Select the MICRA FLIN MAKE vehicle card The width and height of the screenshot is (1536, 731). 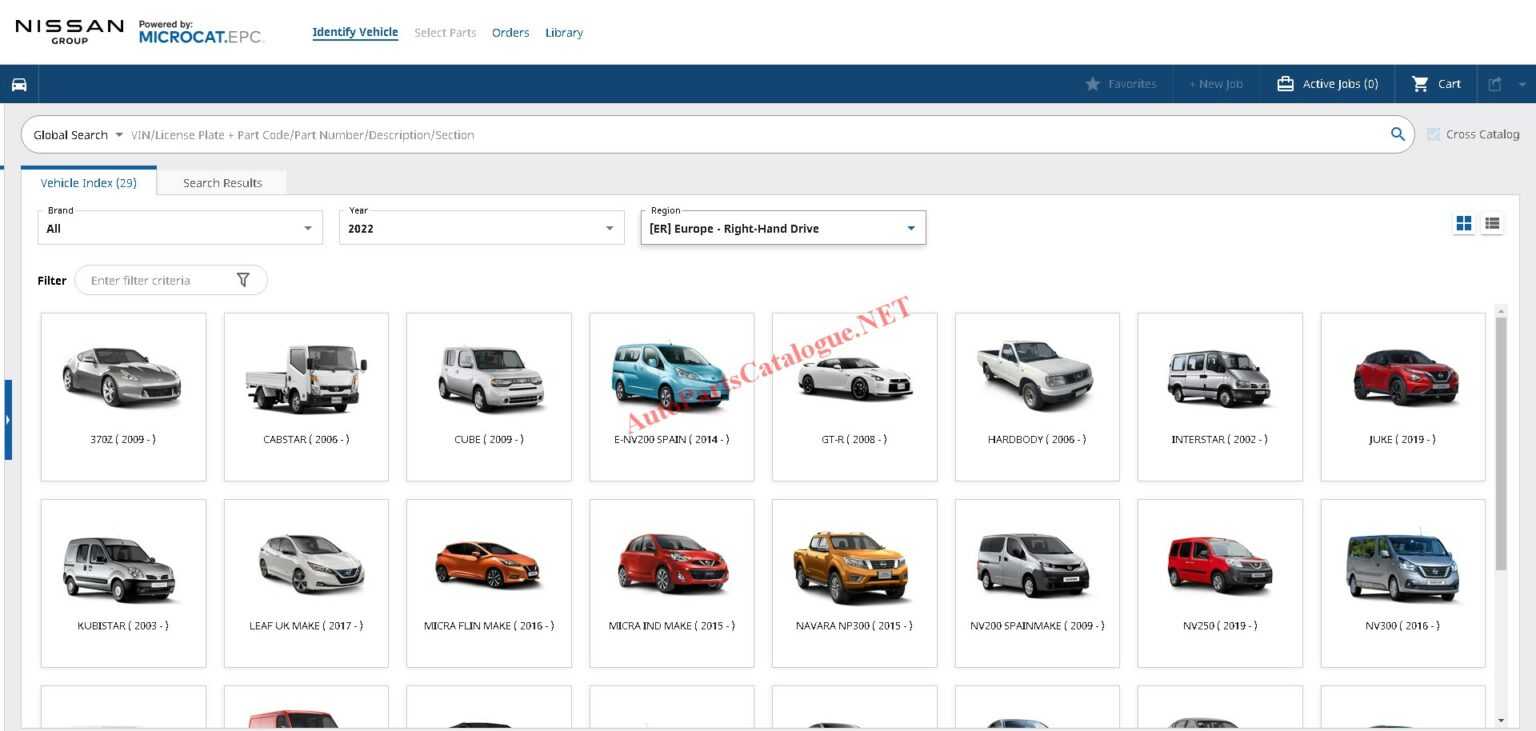point(489,583)
